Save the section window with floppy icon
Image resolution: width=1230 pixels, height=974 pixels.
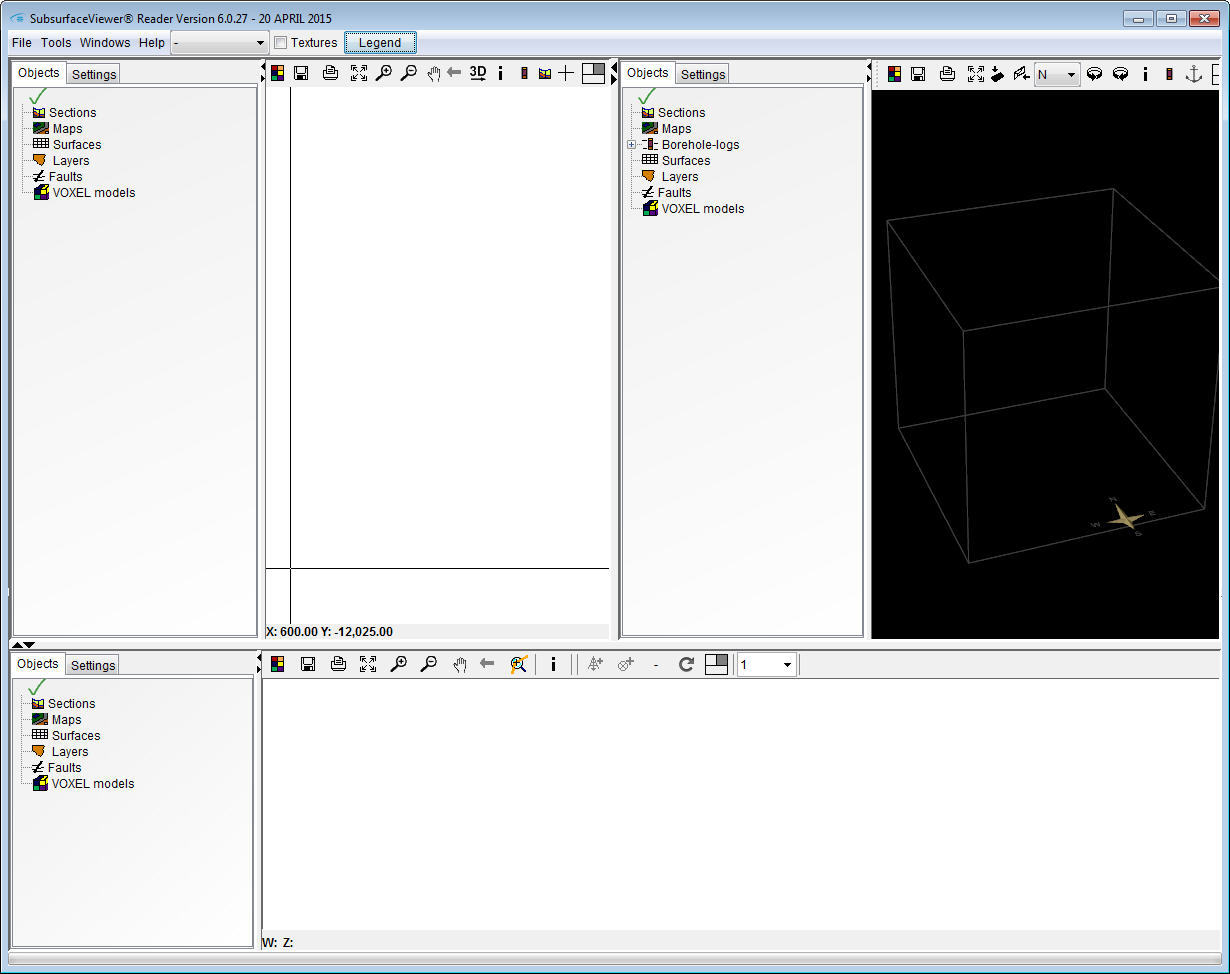(x=308, y=664)
